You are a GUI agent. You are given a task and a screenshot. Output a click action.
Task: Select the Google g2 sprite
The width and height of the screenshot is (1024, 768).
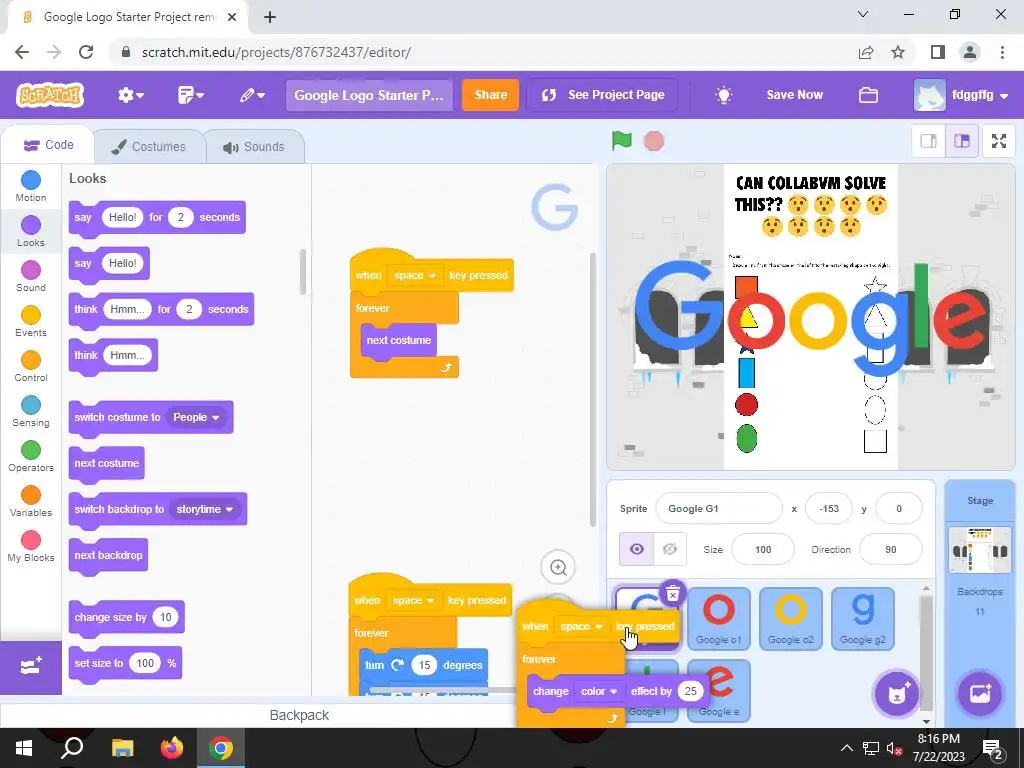[862, 619]
